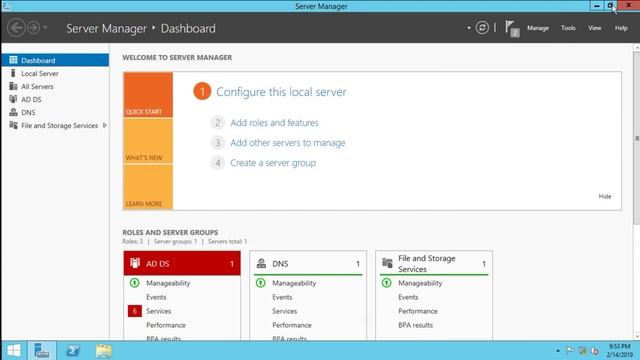640x360 pixels.
Task: Click the Configure this local server link
Action: [x=281, y=92]
